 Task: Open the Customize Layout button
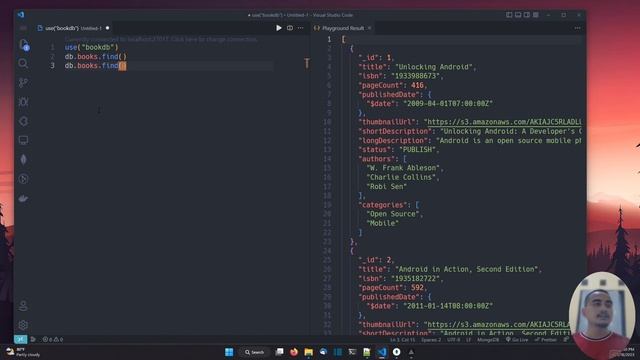click(536, 15)
